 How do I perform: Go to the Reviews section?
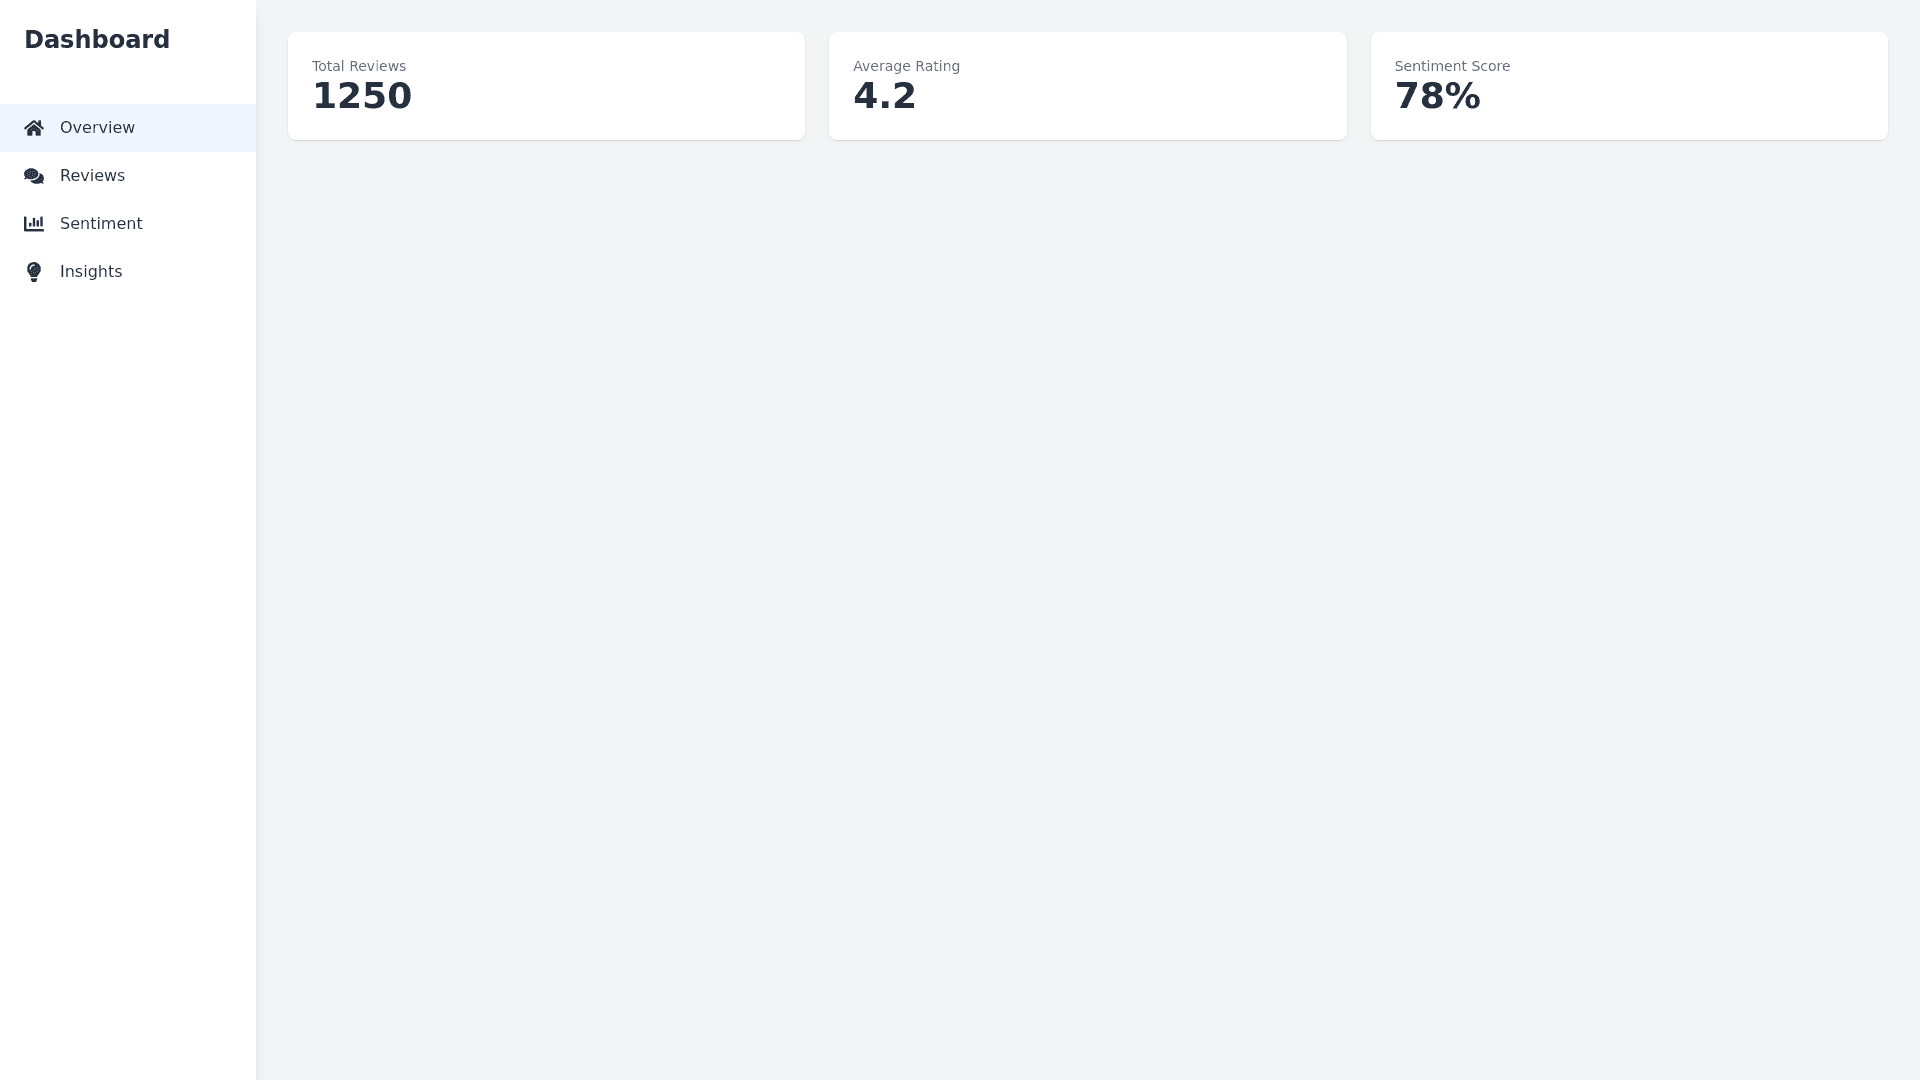pyautogui.click(x=92, y=176)
